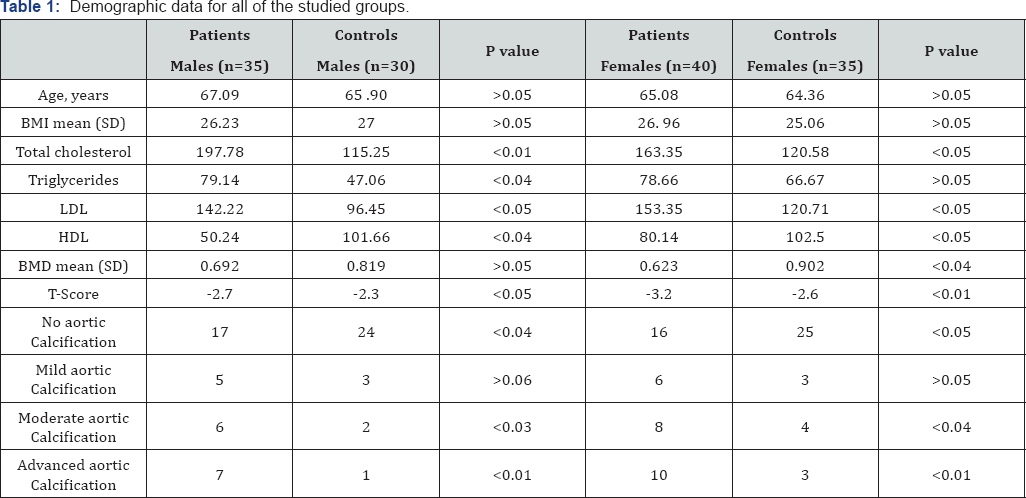Select the "Patients Males (n=35)" column header
Viewport: 1026px width, 498px height.
pyautogui.click(x=219, y=51)
